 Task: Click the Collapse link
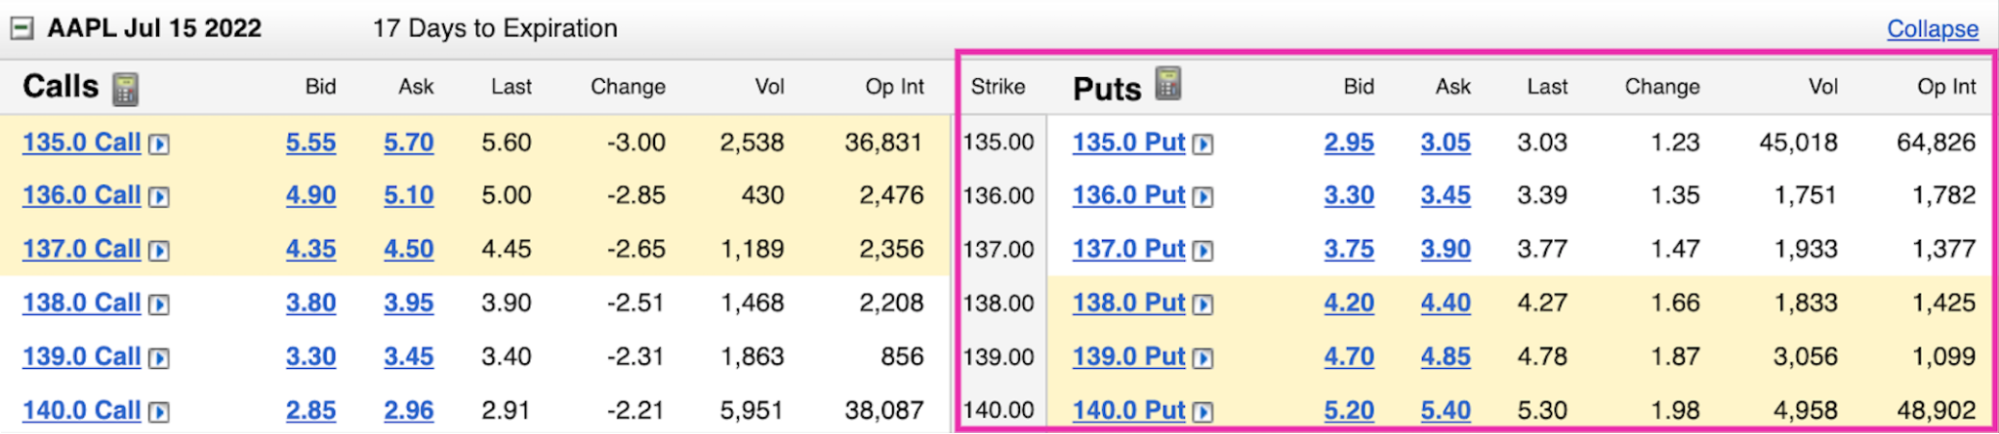pos(1932,29)
